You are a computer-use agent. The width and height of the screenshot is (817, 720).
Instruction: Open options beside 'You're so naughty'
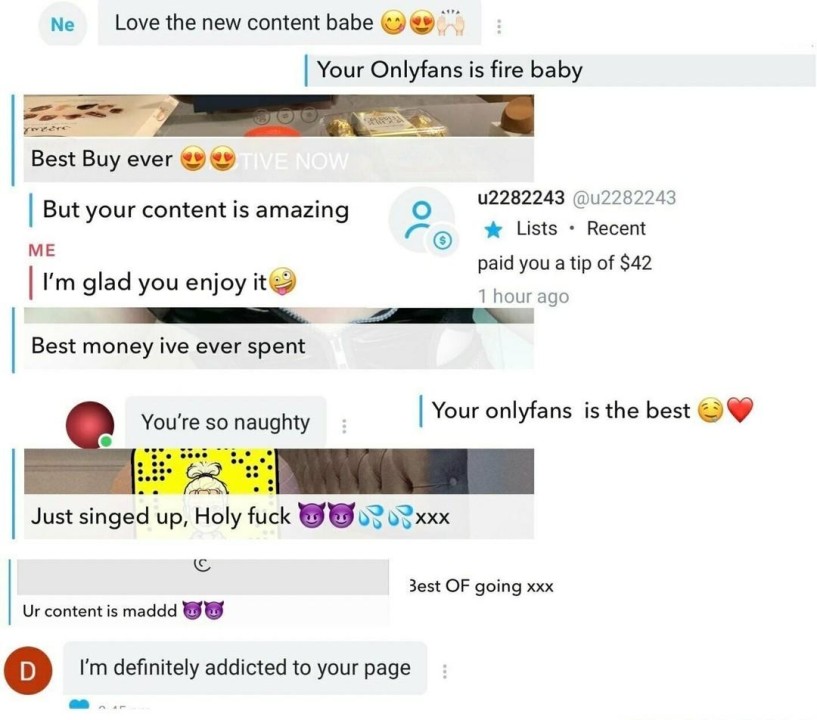pyautogui.click(x=344, y=426)
